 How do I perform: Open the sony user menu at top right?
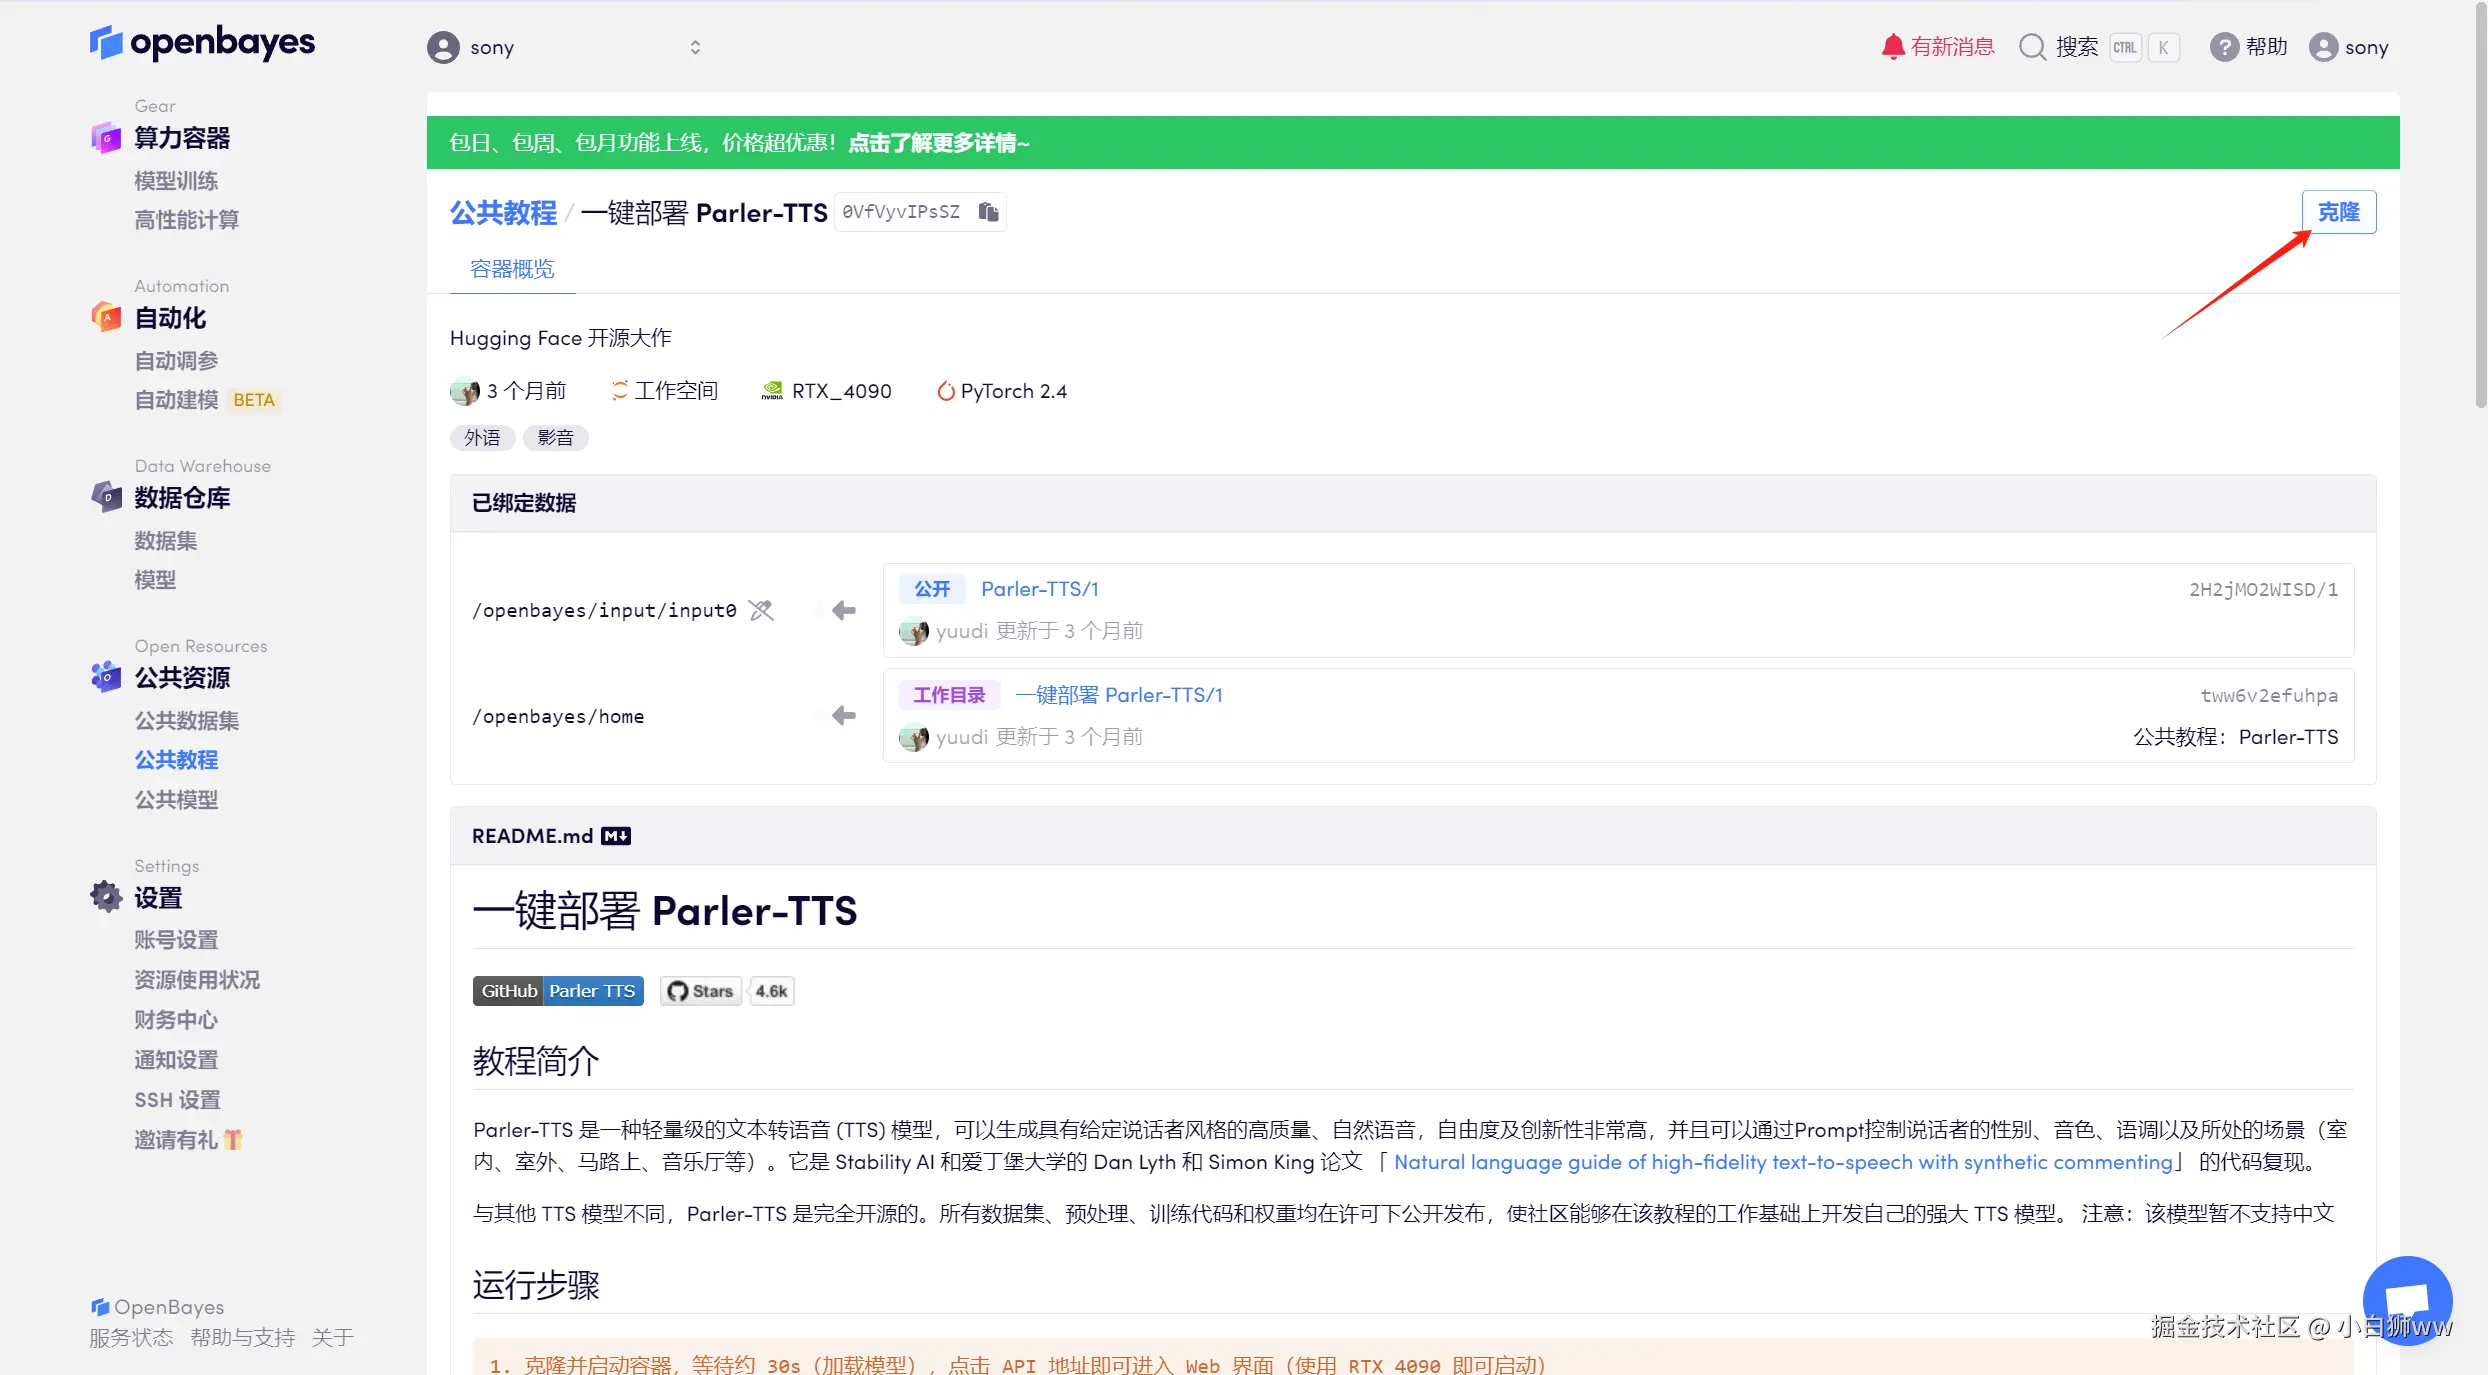(2348, 47)
